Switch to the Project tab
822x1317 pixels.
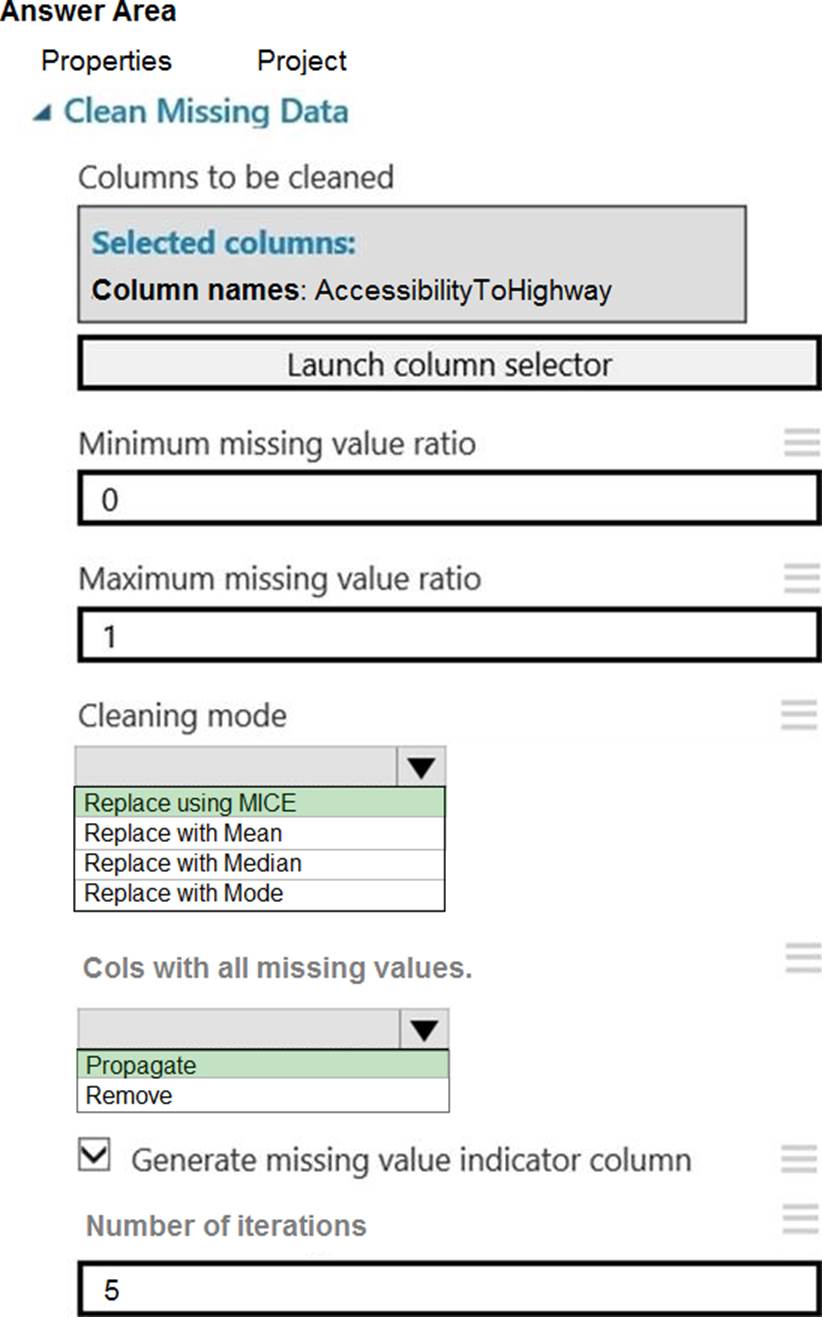click(302, 61)
